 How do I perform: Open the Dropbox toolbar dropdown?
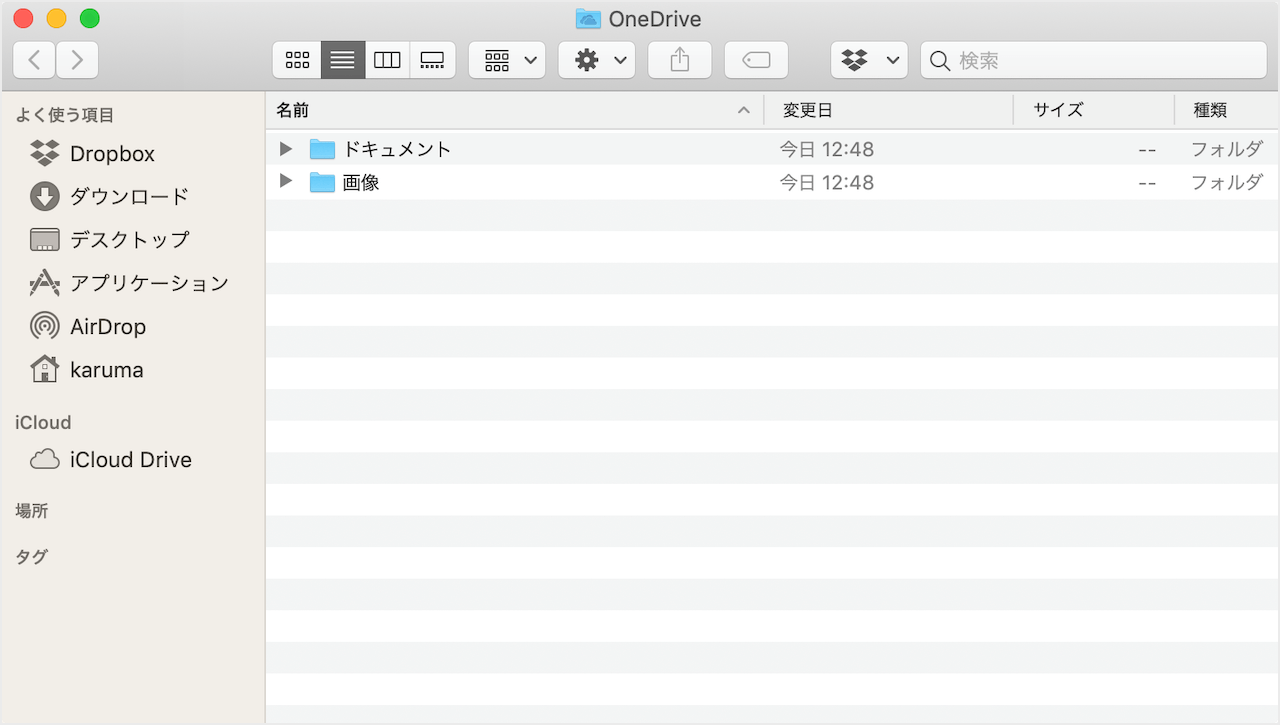click(x=869, y=60)
